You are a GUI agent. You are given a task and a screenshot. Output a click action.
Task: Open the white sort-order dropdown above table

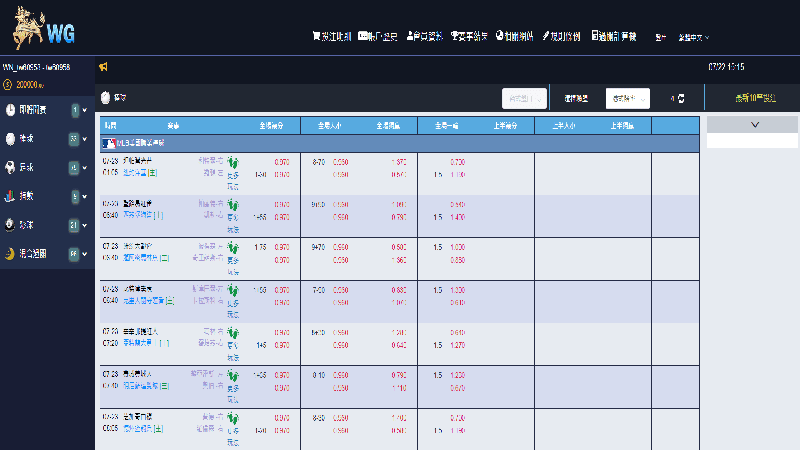tap(629, 98)
